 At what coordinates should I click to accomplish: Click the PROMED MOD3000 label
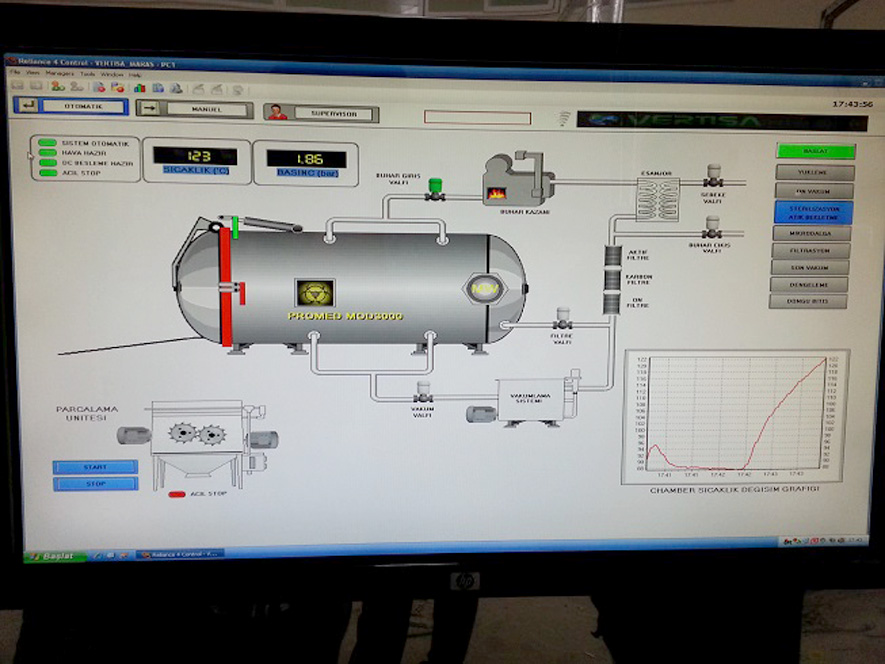[x=345, y=316]
